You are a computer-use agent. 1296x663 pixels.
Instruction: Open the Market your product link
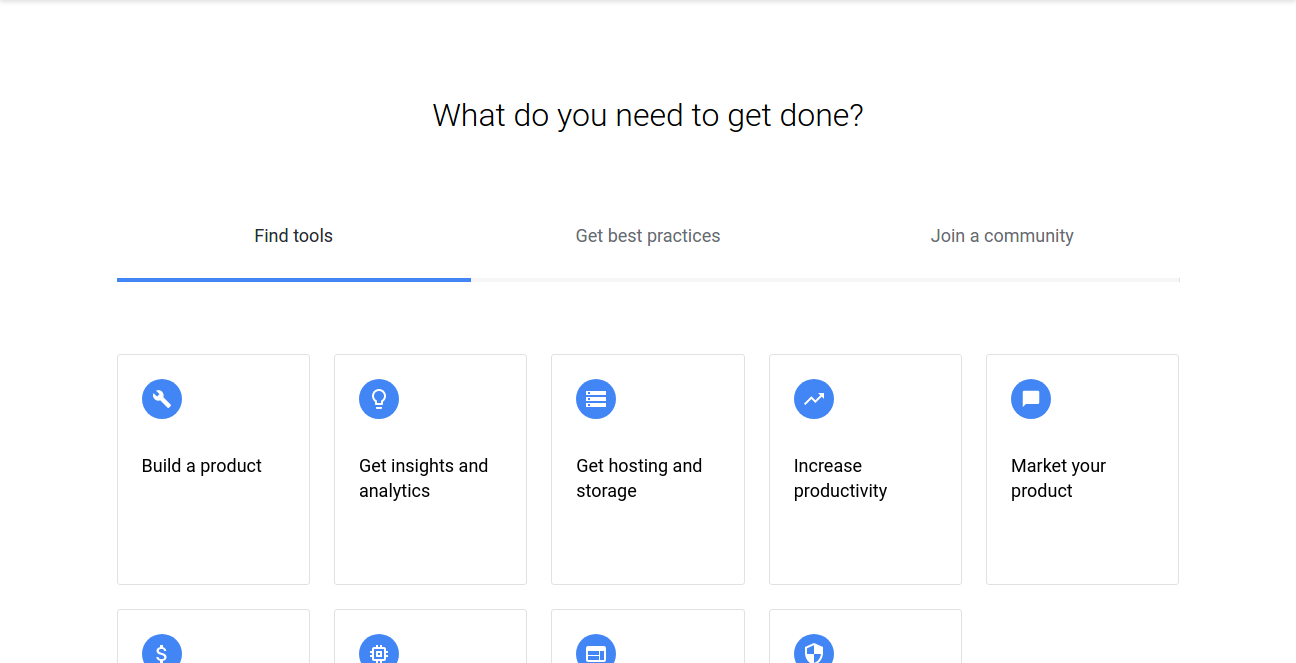coord(1058,478)
